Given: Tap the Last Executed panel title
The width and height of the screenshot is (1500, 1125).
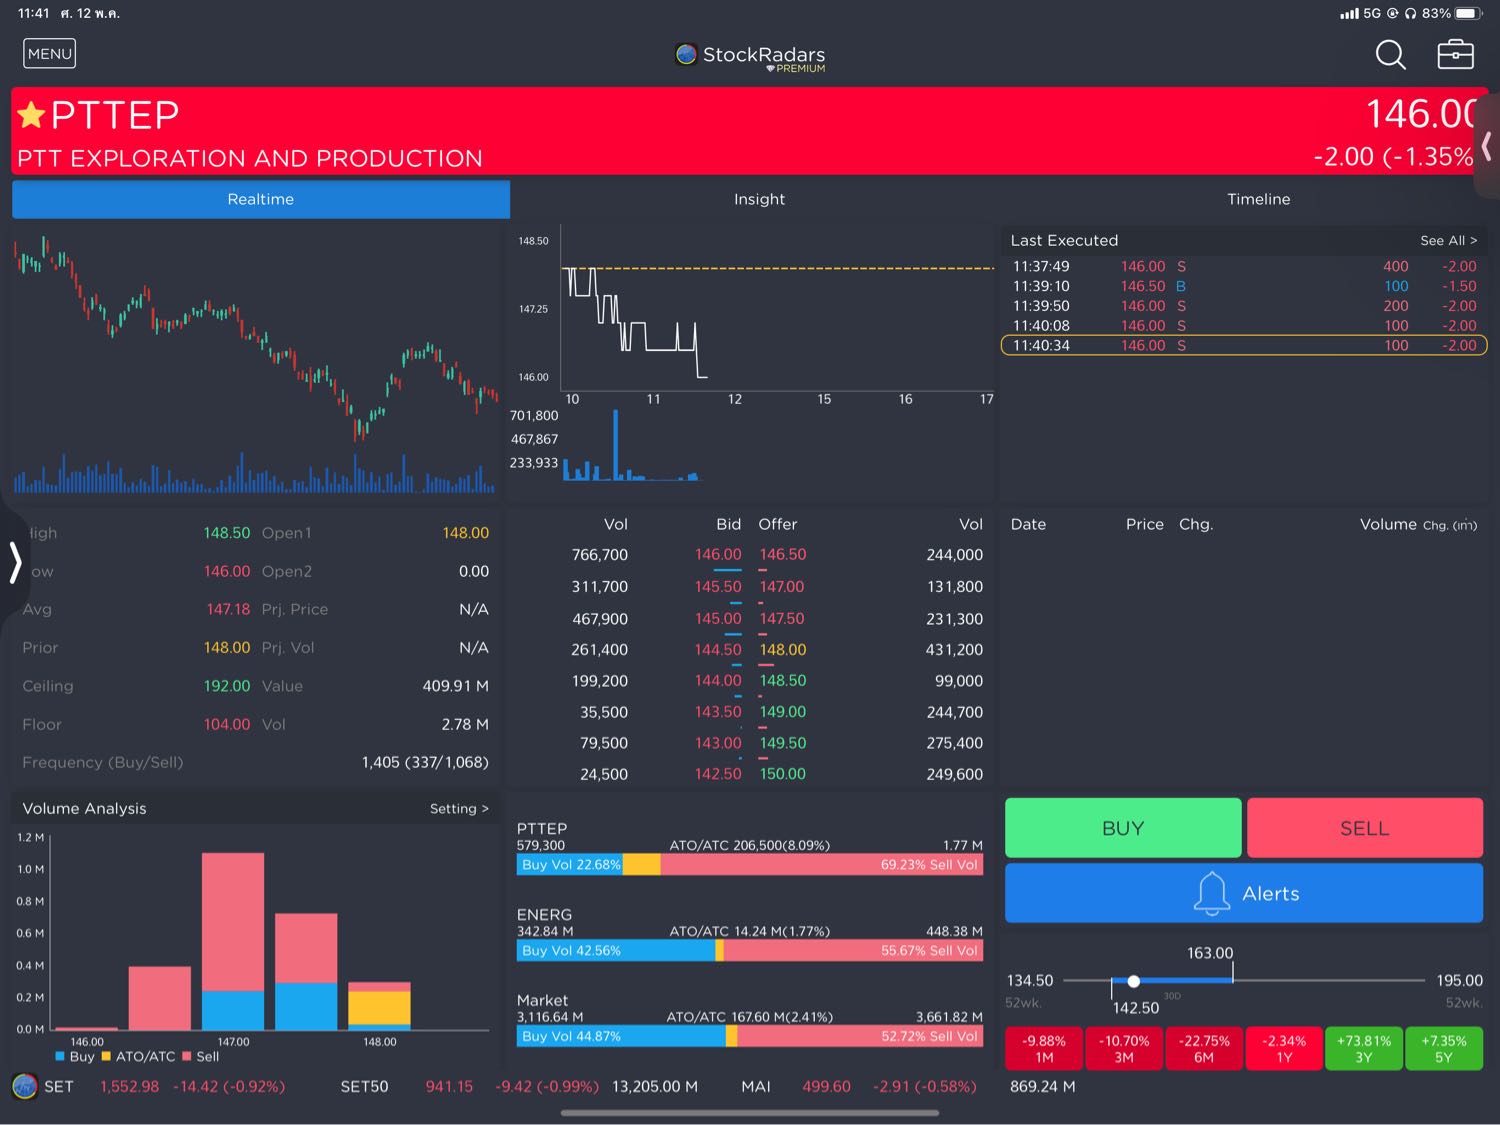Looking at the screenshot, I should [x=1064, y=240].
